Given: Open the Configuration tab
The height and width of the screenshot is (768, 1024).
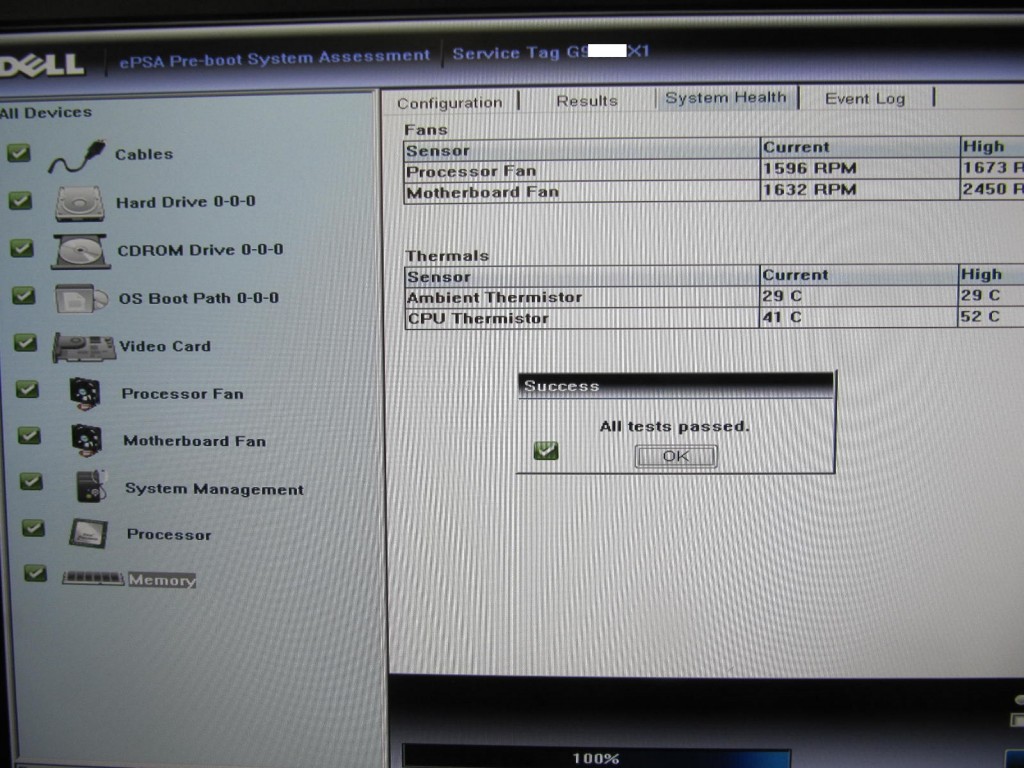Looking at the screenshot, I should click(x=450, y=103).
